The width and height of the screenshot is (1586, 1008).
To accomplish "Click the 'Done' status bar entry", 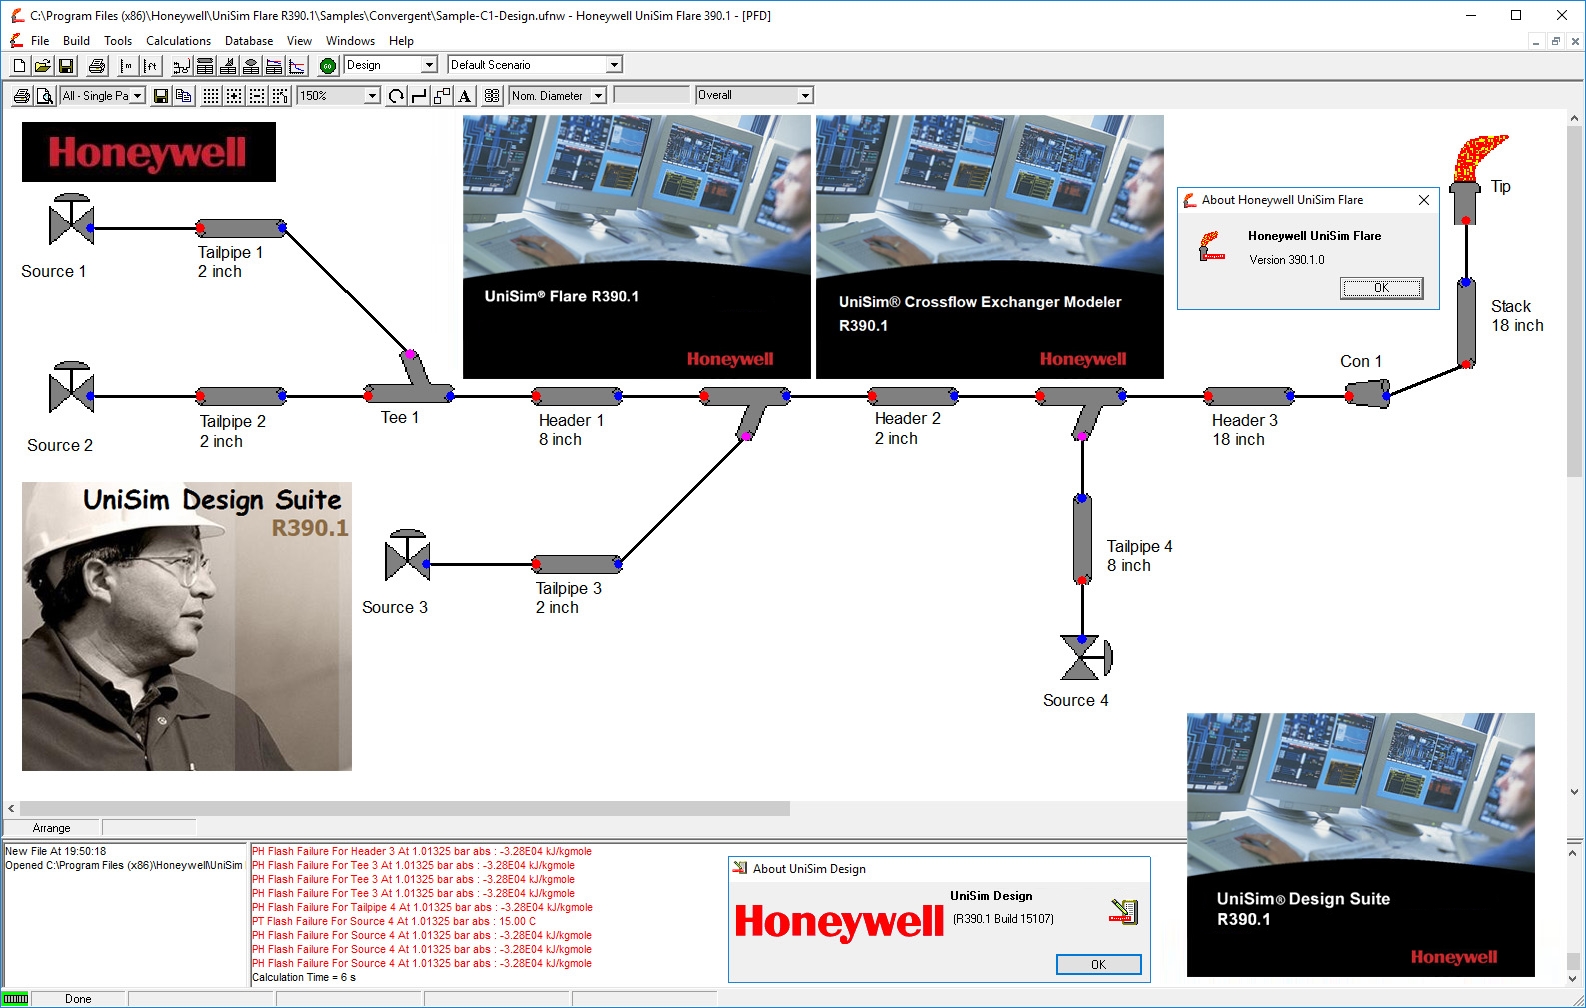I will (x=78, y=999).
